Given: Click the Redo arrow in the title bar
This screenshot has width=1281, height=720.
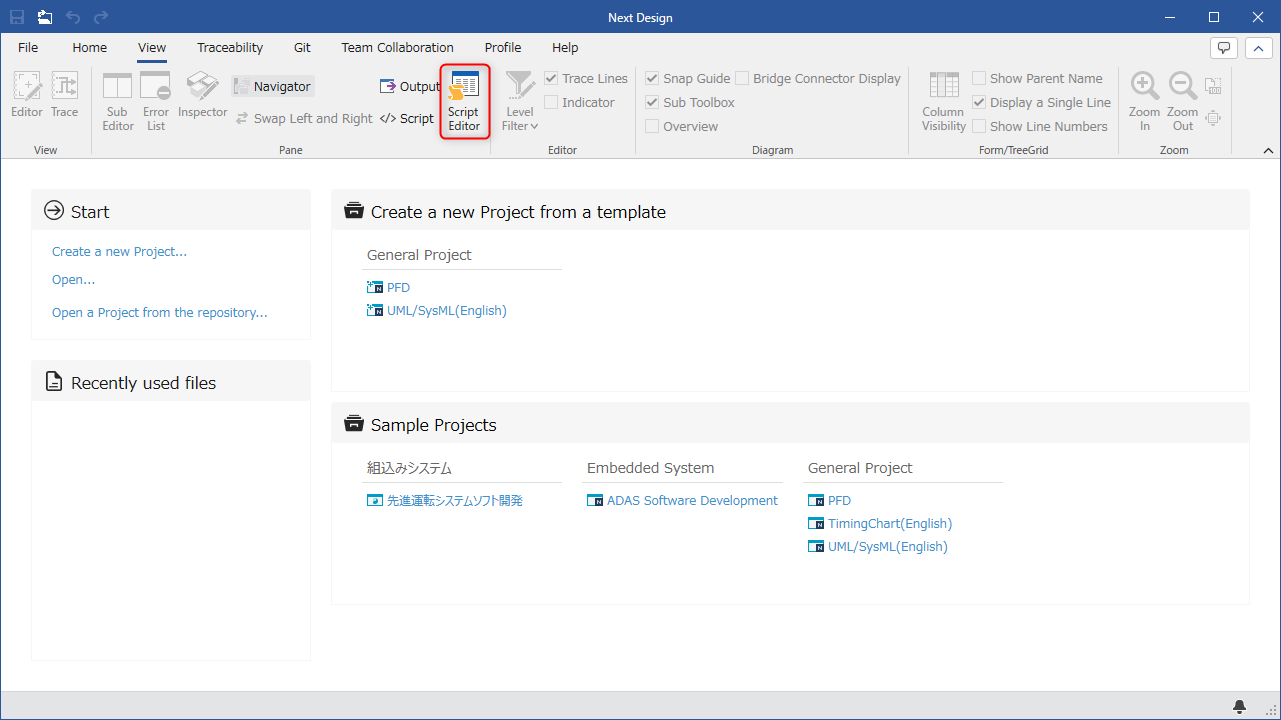Looking at the screenshot, I should click(101, 17).
